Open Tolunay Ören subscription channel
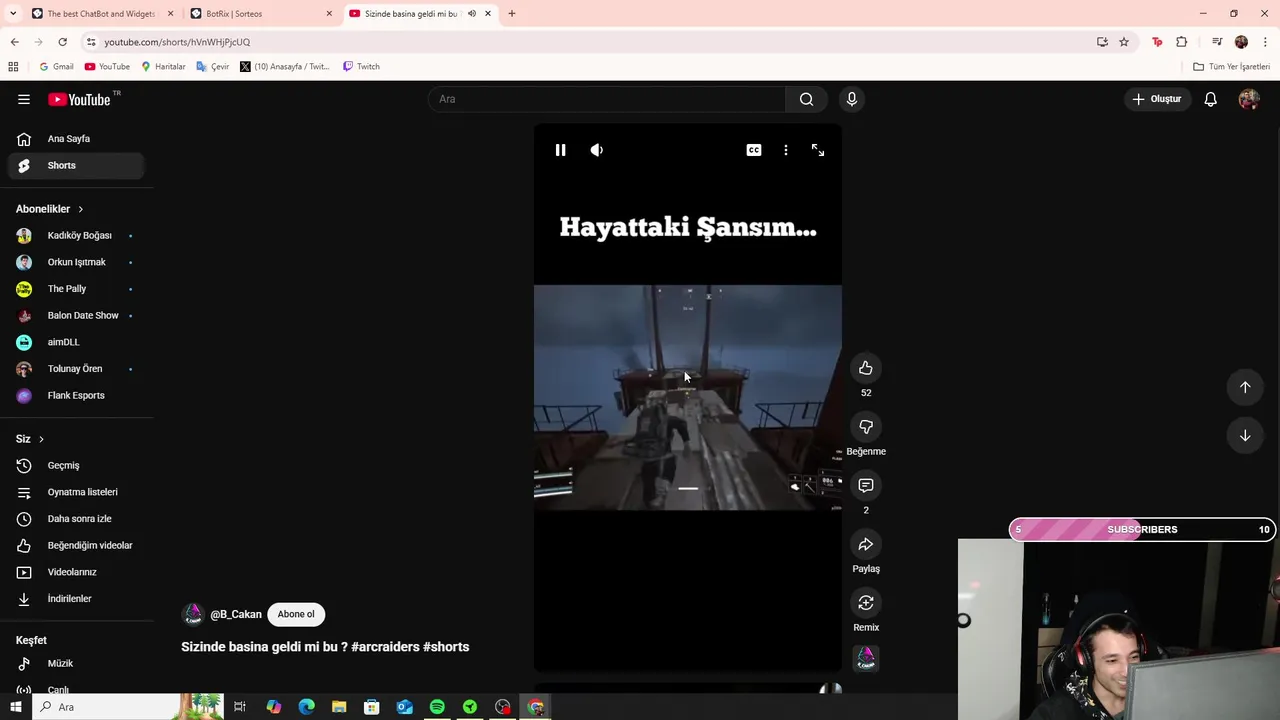This screenshot has width=1280, height=720. pyautogui.click(x=76, y=369)
